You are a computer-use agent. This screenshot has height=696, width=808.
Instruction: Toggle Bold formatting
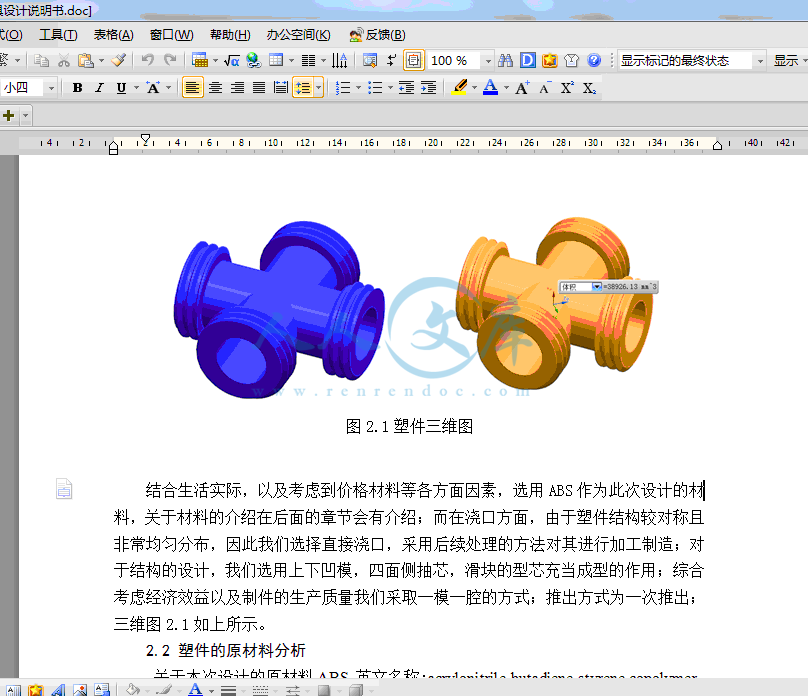point(77,88)
